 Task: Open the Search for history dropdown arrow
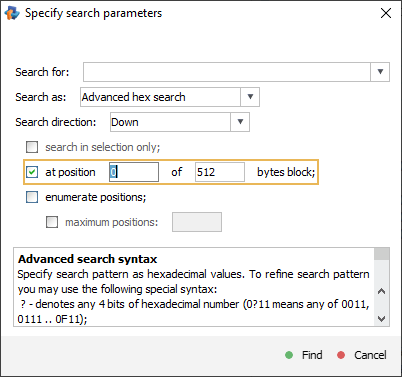380,72
